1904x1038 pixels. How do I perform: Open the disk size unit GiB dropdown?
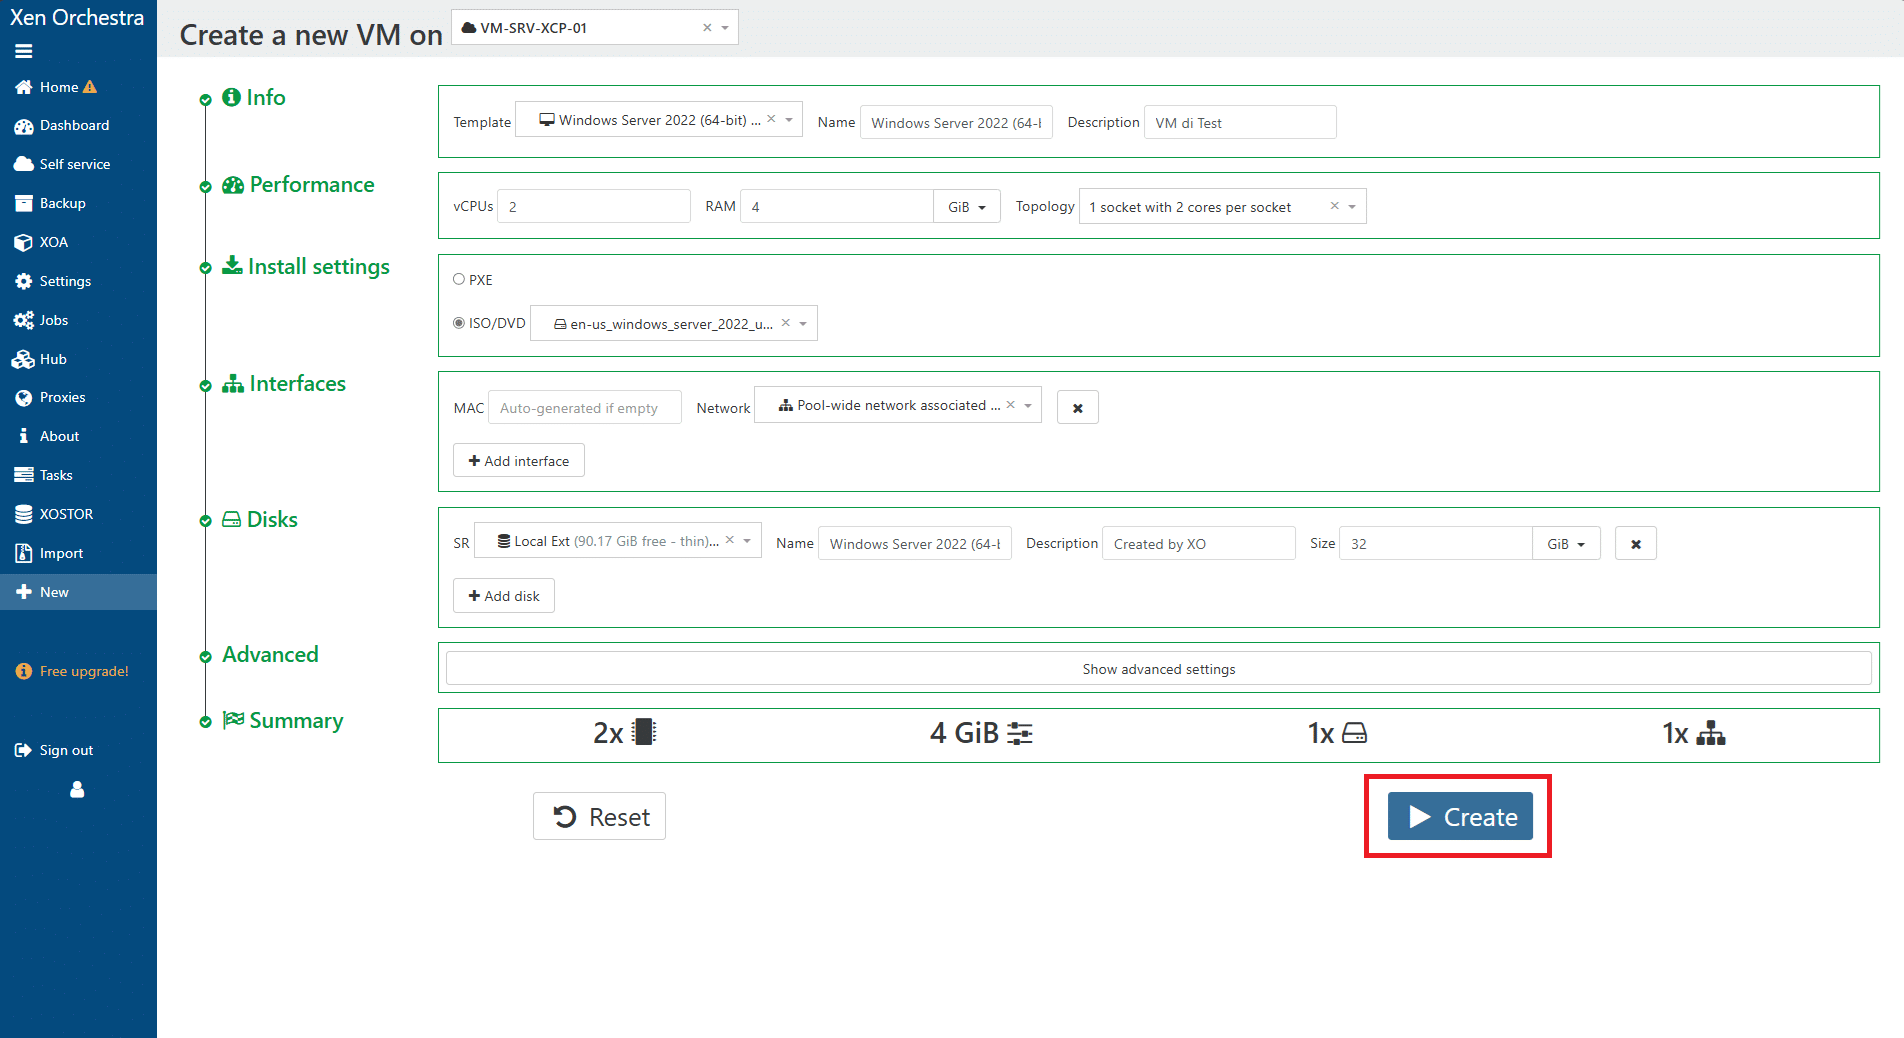[x=1566, y=544]
